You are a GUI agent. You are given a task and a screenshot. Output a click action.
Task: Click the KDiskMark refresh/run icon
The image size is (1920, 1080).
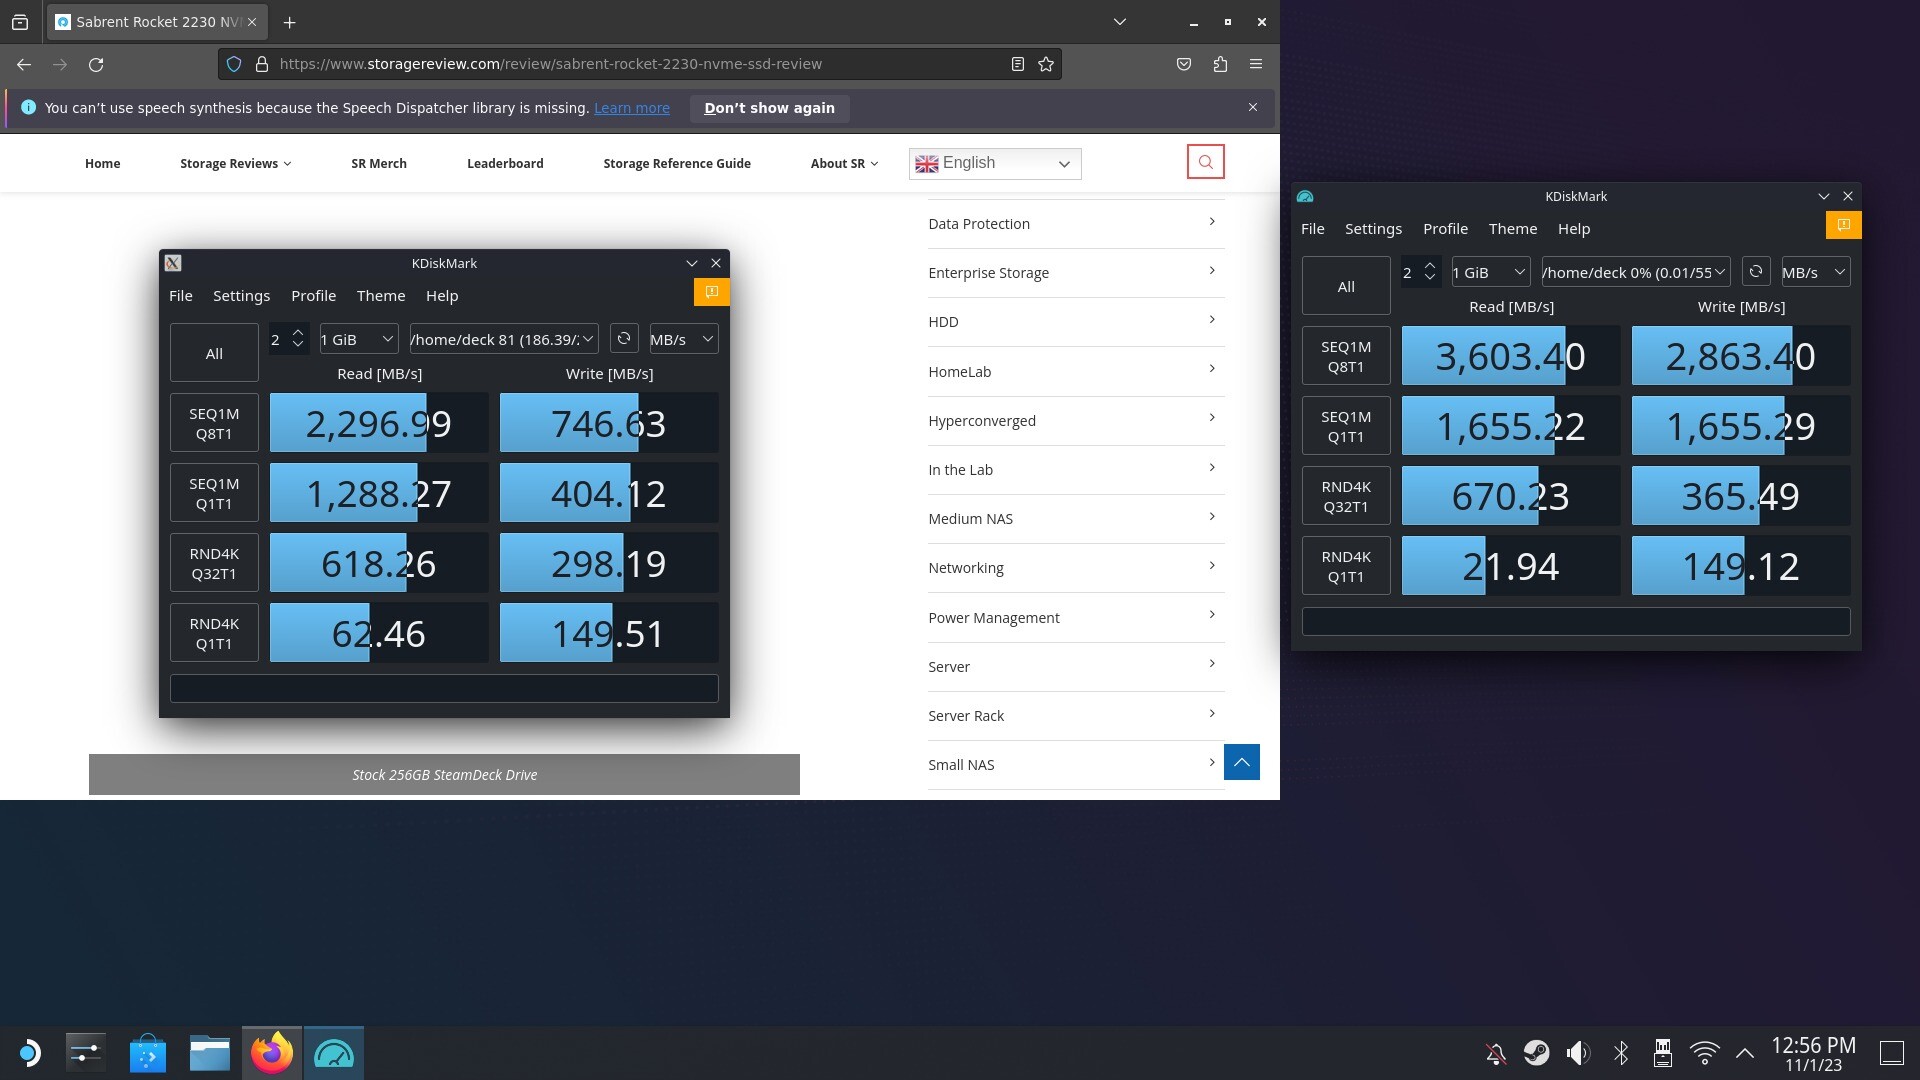1754,272
